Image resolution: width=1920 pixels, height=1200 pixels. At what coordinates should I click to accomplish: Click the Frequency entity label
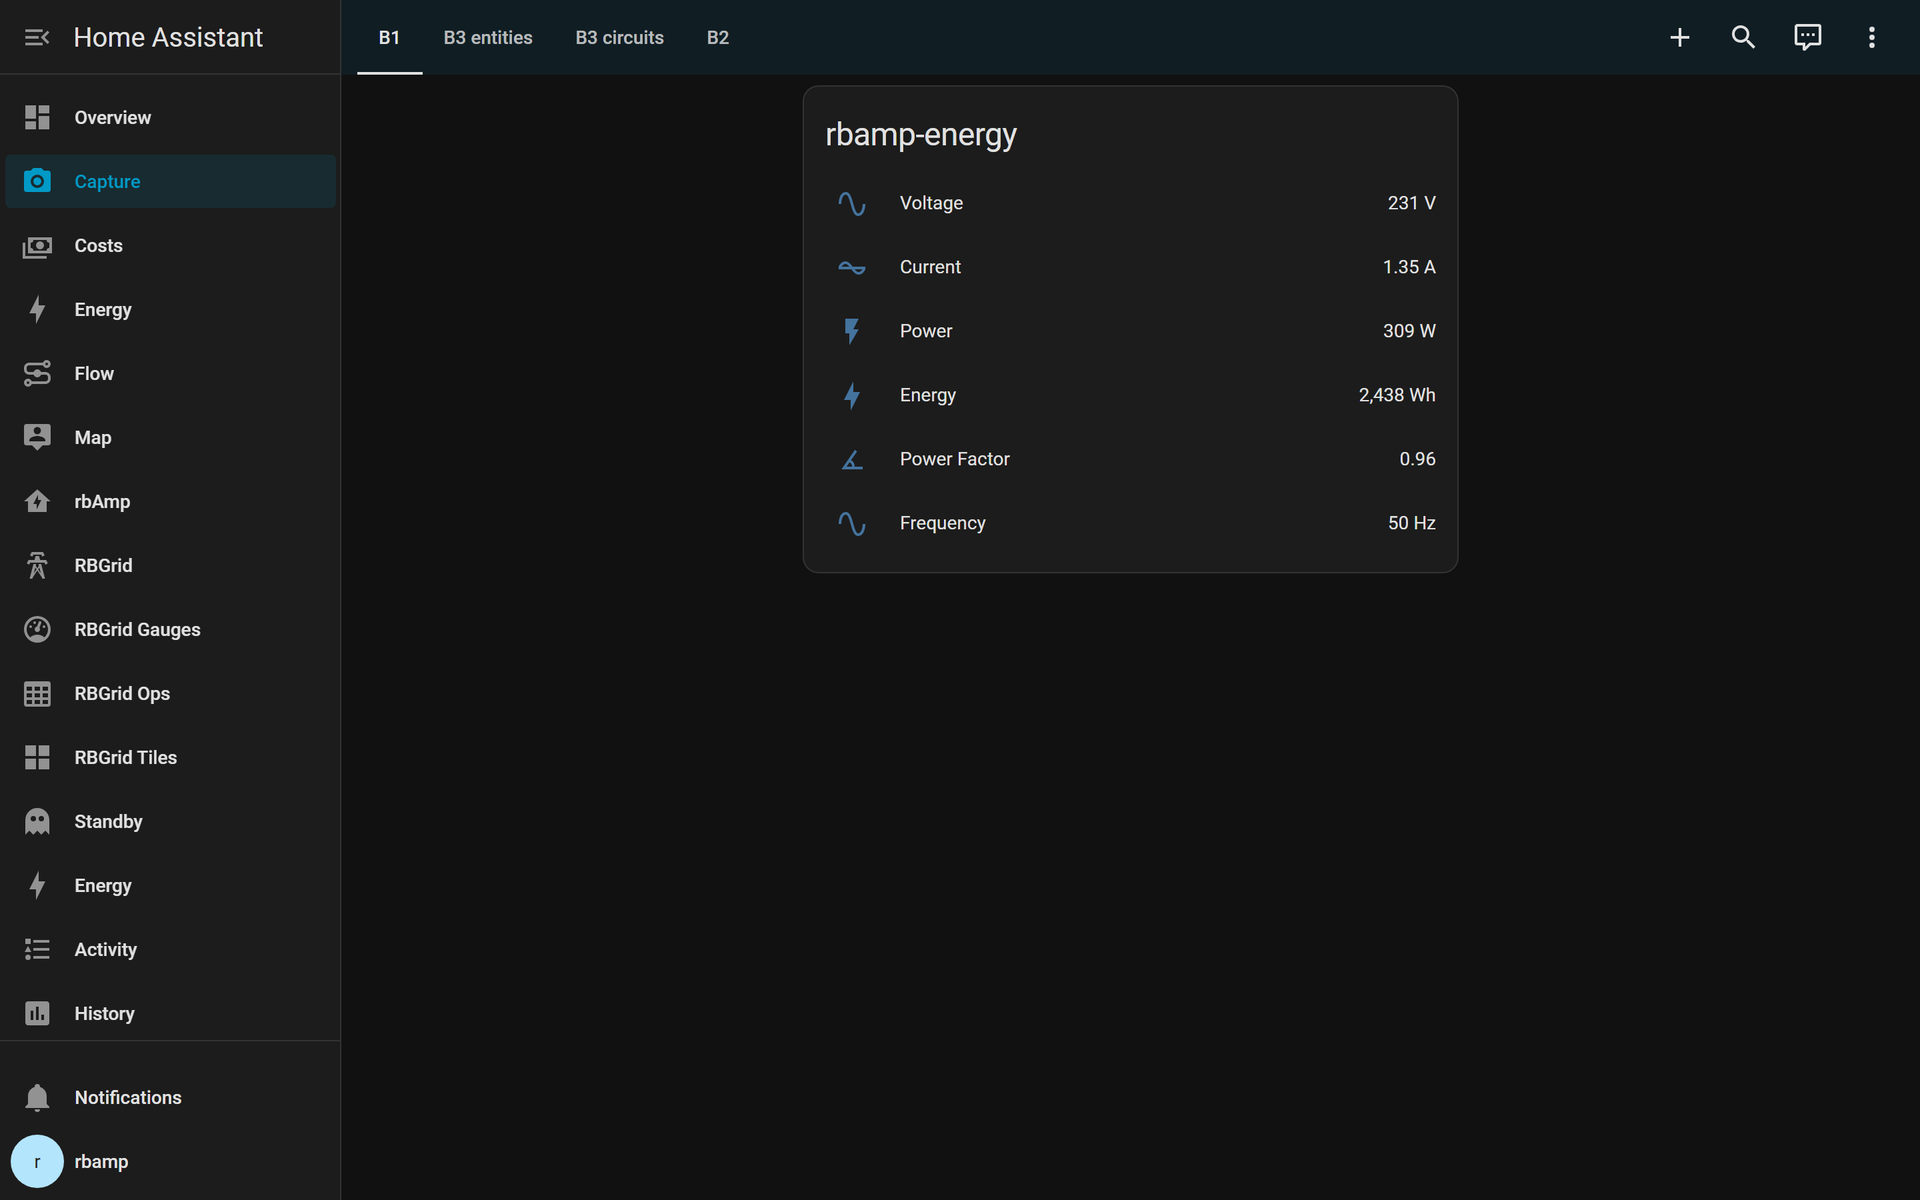tap(943, 523)
